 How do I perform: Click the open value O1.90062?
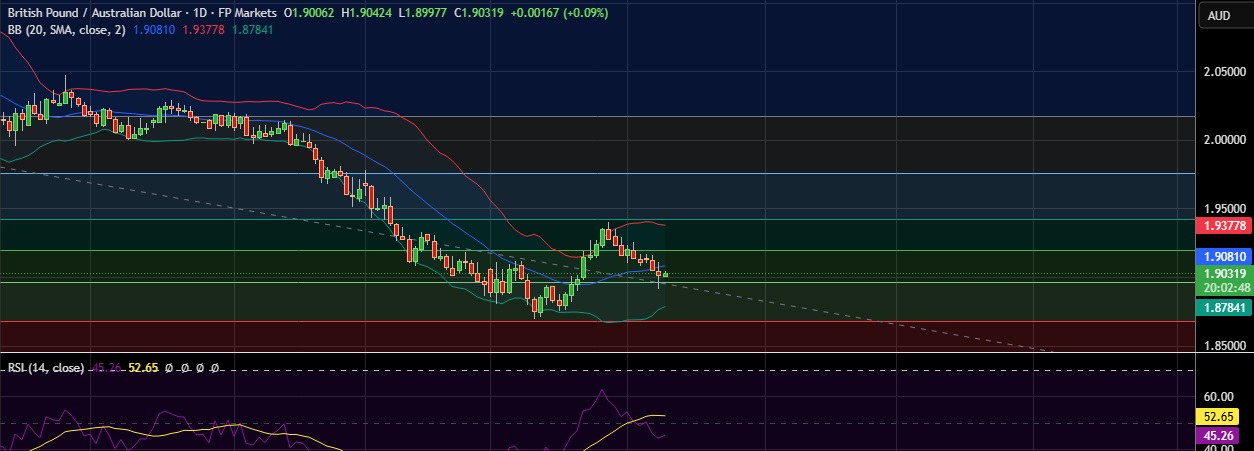coord(310,13)
